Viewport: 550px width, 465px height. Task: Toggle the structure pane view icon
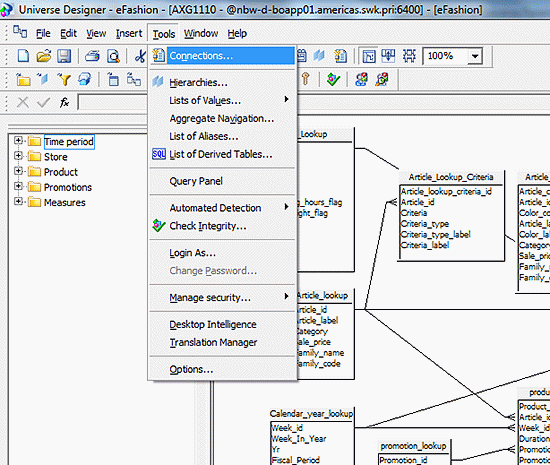coord(369,56)
